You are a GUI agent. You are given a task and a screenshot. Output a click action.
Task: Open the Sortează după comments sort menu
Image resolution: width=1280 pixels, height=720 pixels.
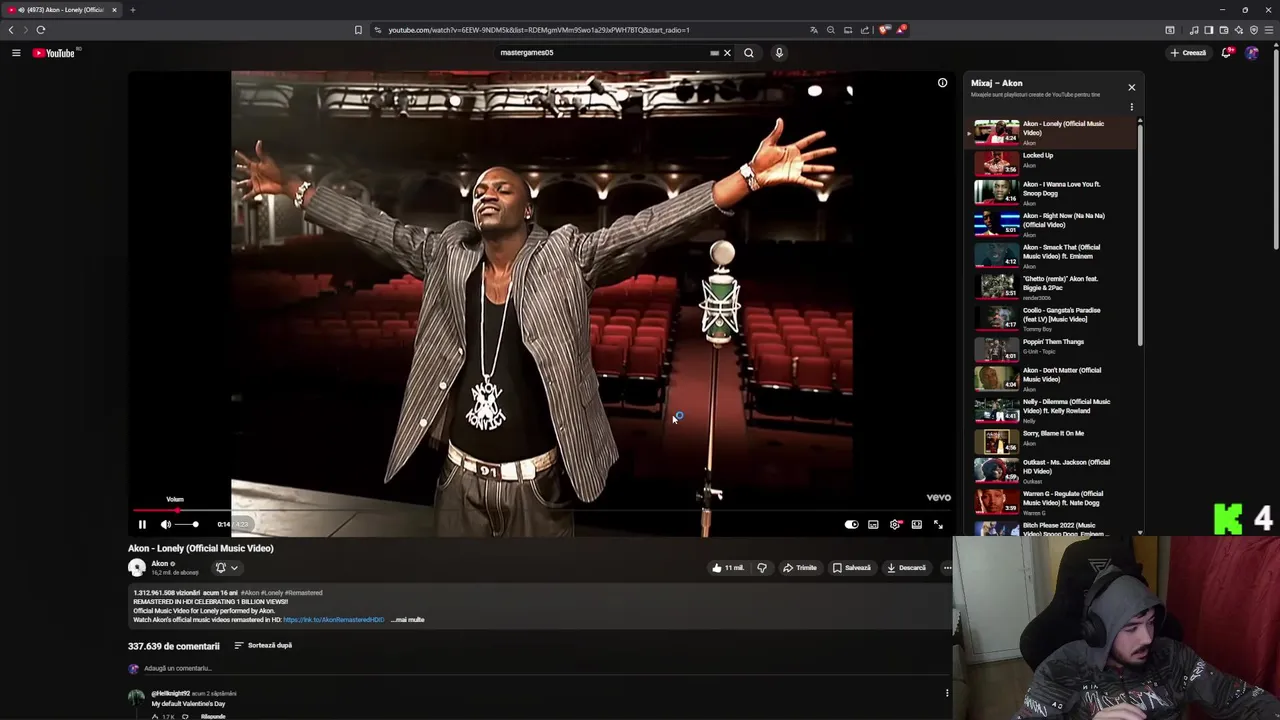tap(263, 646)
